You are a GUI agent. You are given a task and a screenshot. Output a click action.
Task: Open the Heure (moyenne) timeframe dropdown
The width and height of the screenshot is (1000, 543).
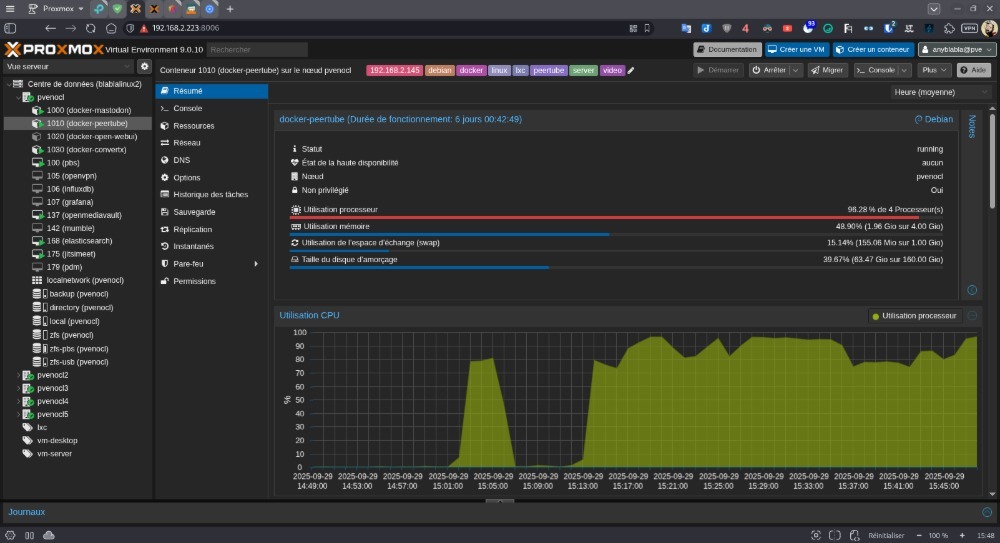[x=941, y=92]
